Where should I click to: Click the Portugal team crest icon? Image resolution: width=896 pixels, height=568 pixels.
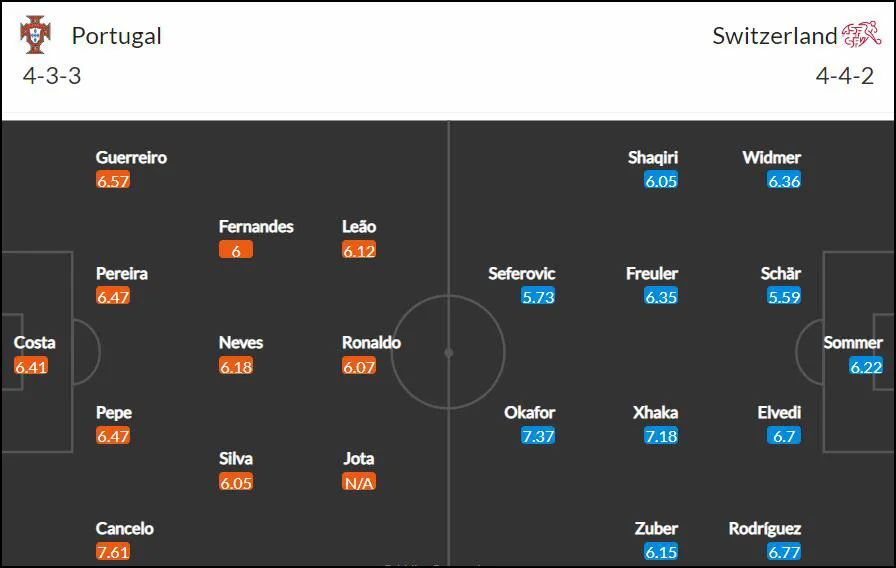click(35, 34)
